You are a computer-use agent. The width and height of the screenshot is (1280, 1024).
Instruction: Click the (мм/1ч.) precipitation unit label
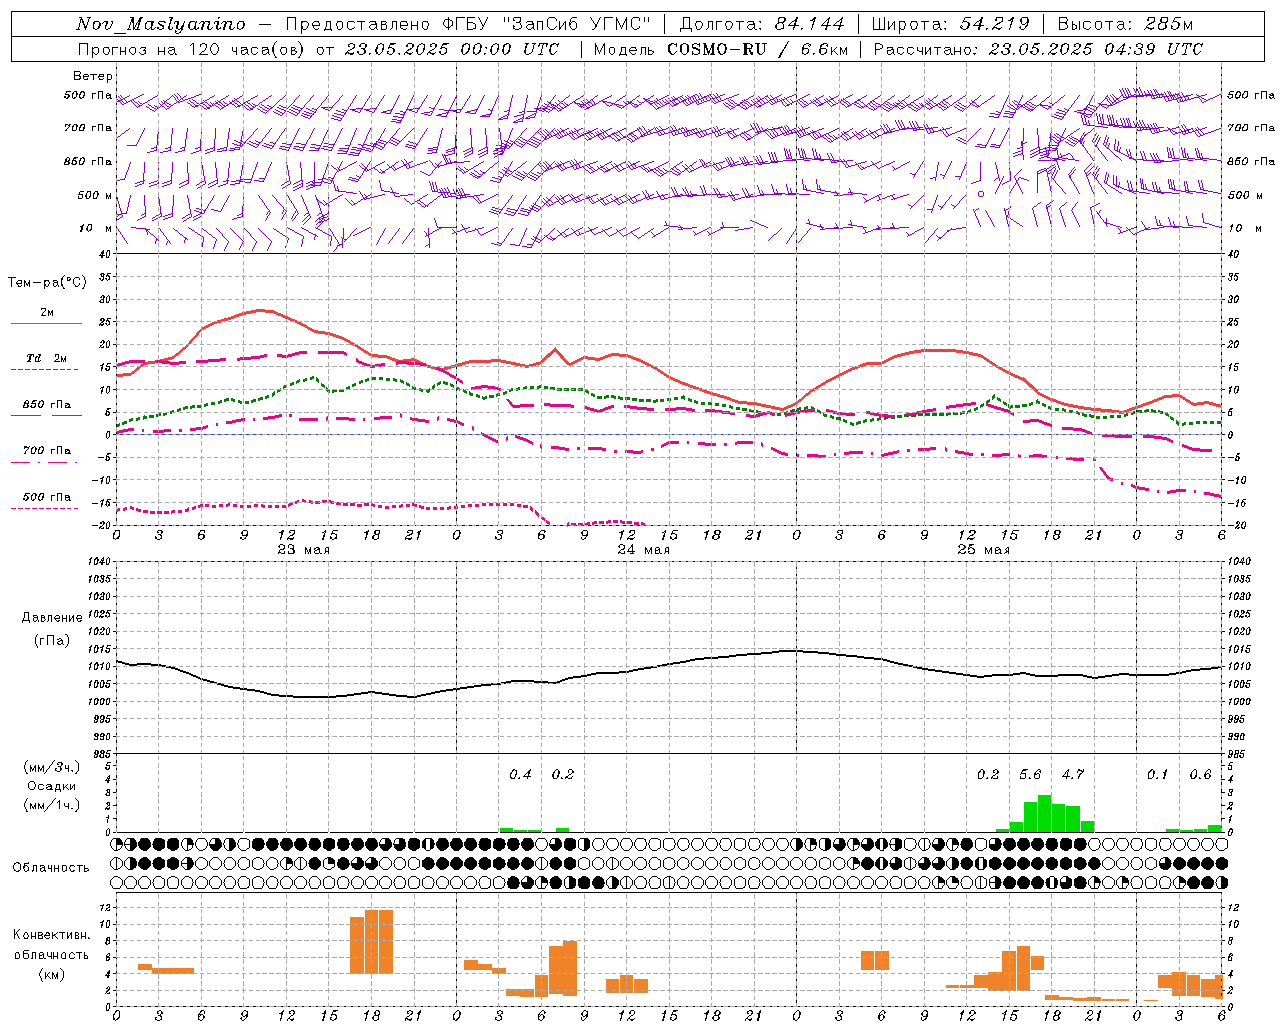tap(53, 805)
